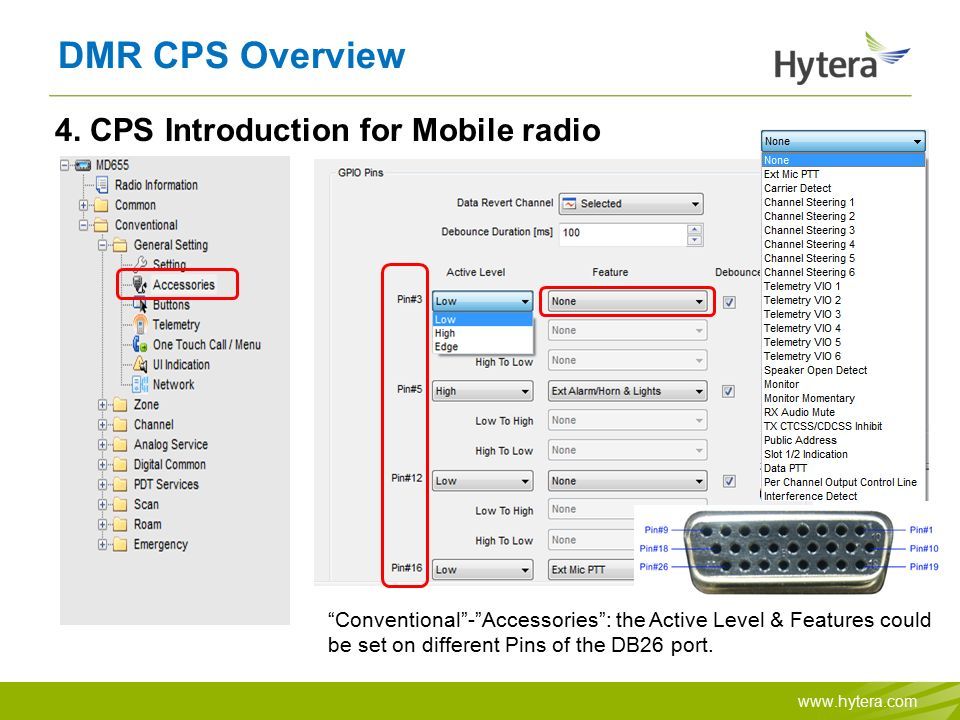Click the Channel folder icon
Screen dimensions: 960x720
tap(120, 425)
